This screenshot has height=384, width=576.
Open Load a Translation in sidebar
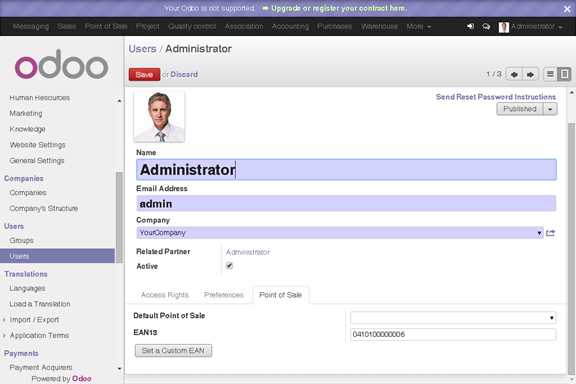tap(40, 304)
